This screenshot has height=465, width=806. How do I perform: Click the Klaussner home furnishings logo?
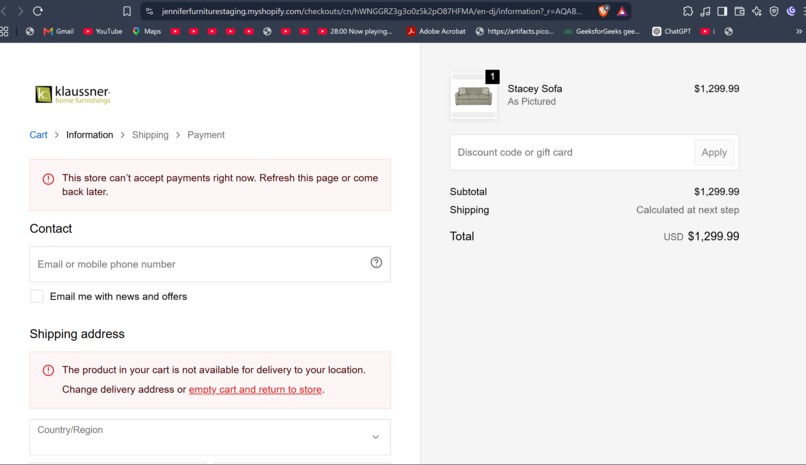72,95
